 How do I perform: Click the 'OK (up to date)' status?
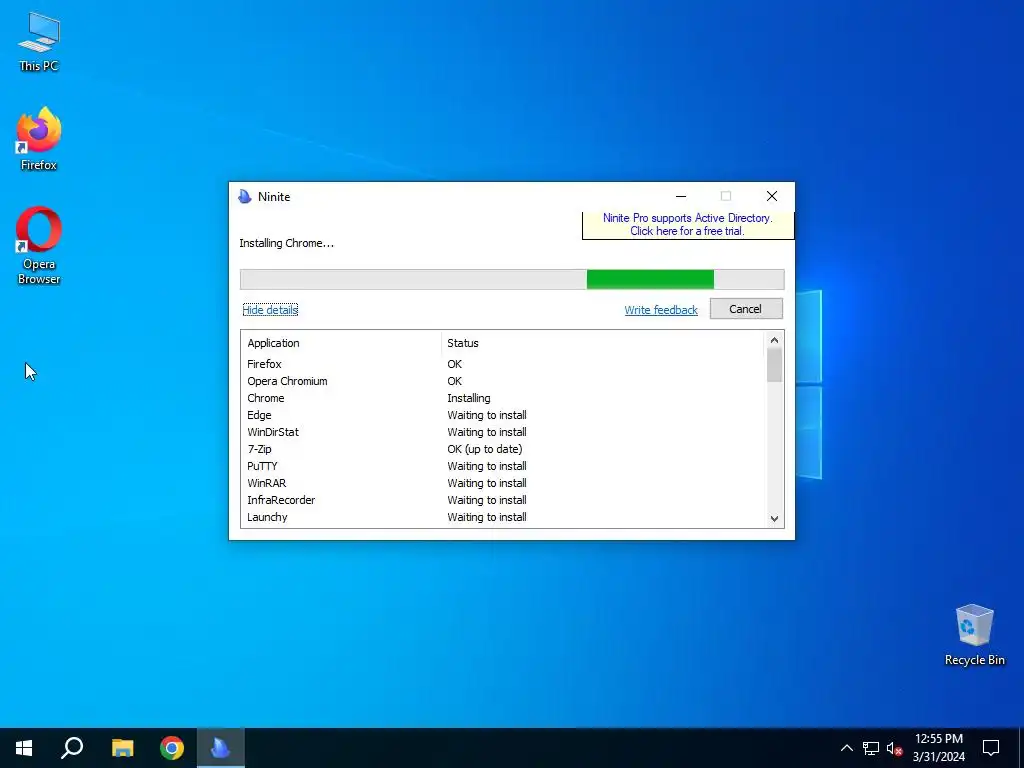pyautogui.click(x=485, y=449)
